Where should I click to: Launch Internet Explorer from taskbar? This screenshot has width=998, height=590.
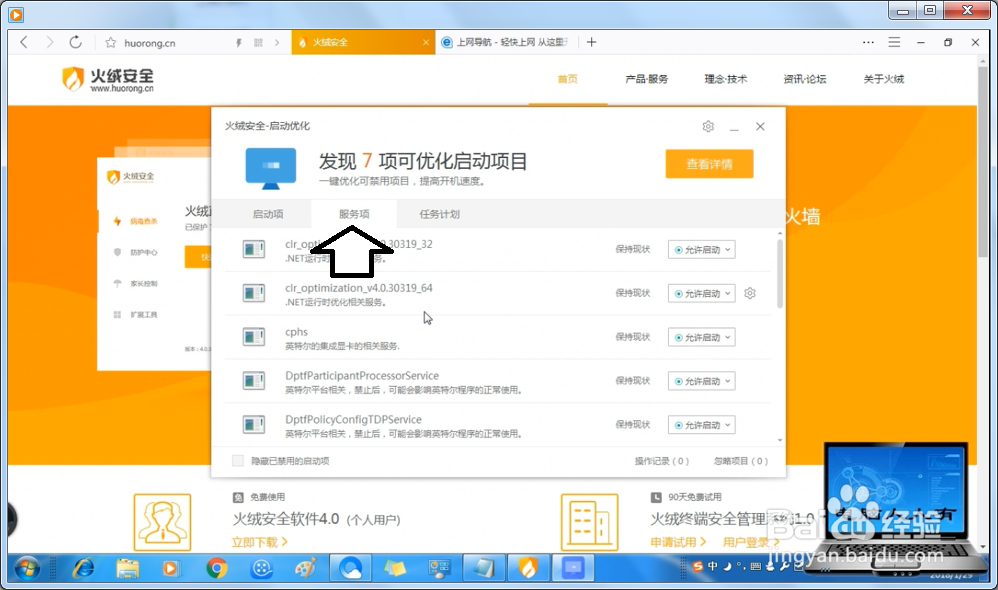(83, 568)
